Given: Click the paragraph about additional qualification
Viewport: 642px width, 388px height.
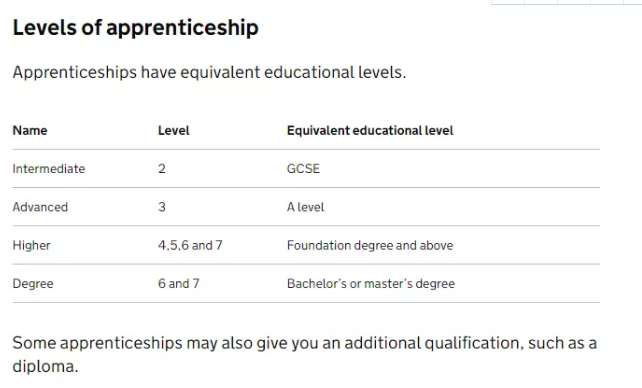Looking at the screenshot, I should [305, 354].
